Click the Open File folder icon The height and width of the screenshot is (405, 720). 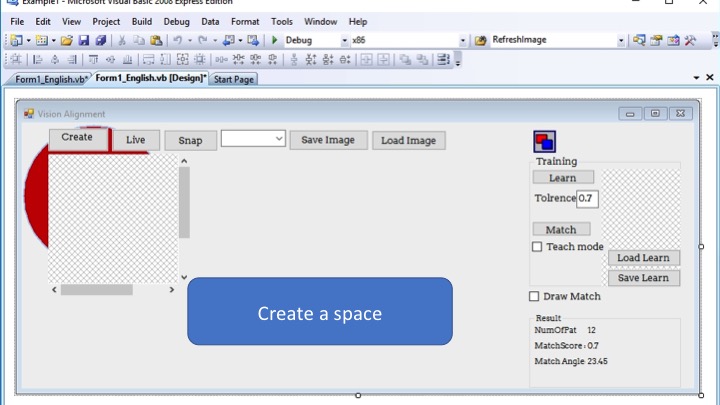pyautogui.click(x=67, y=40)
